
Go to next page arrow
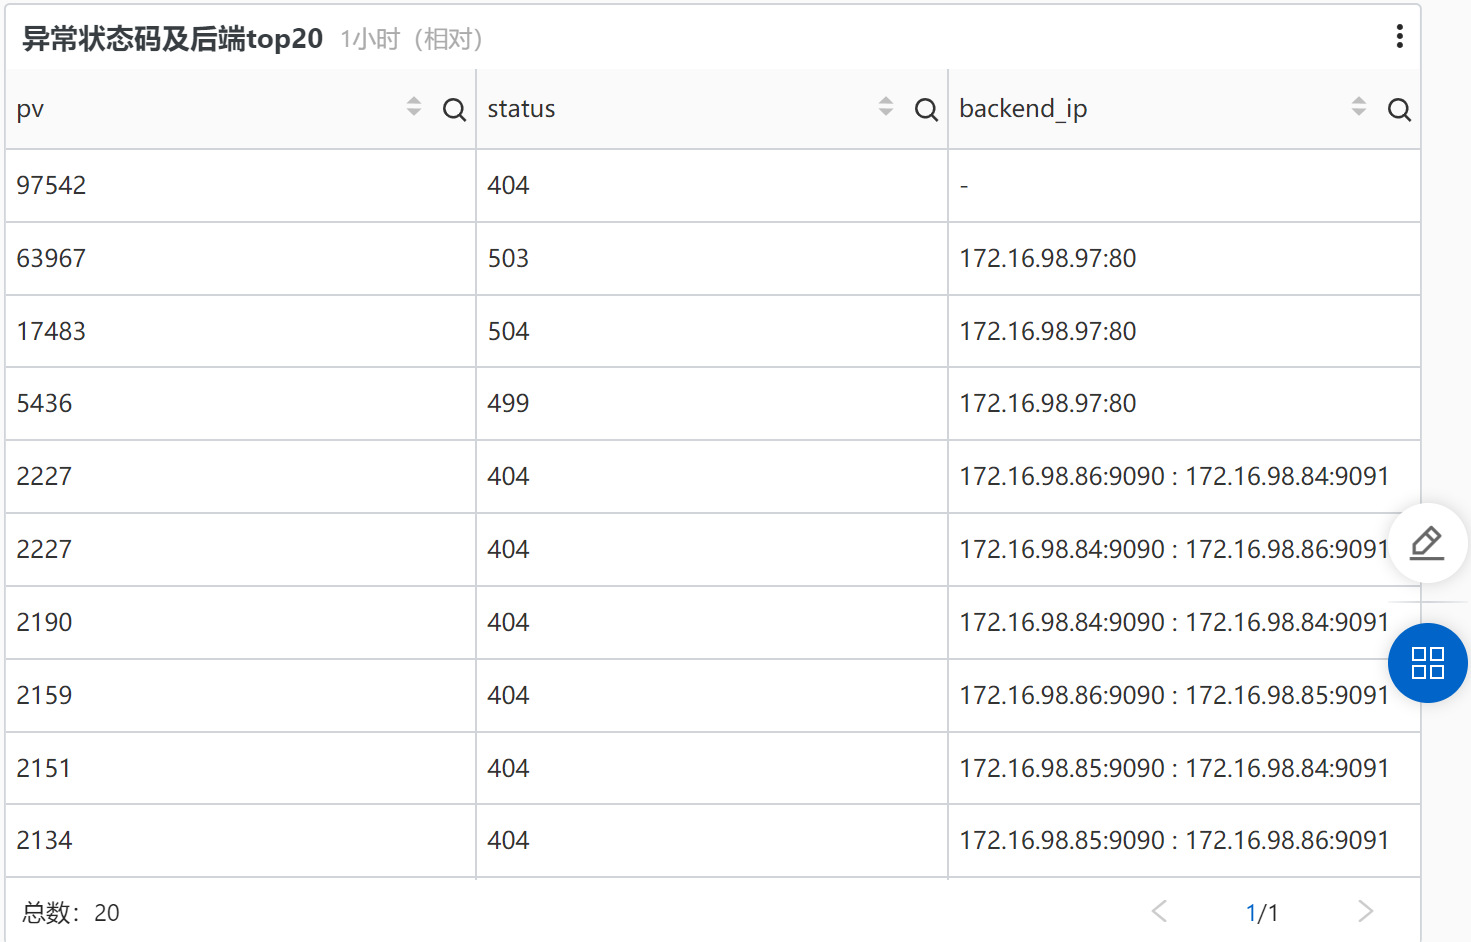(1365, 911)
